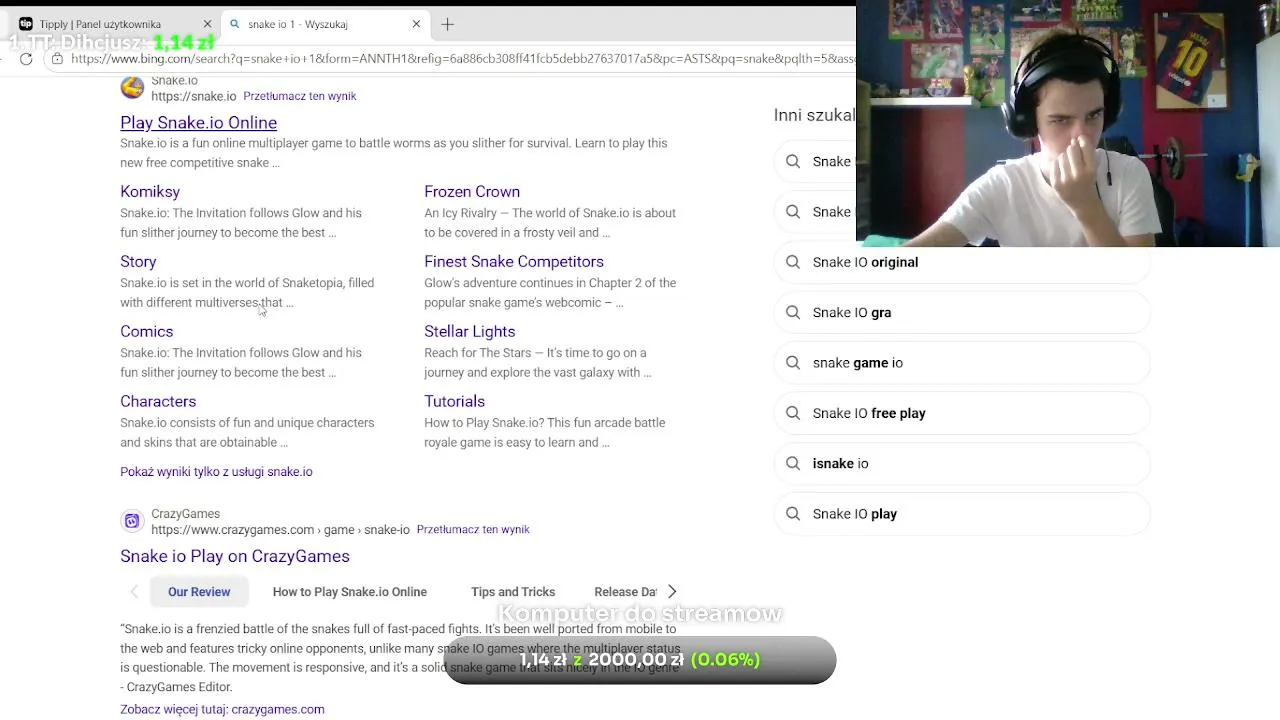Search related query Snake IO free play
Screen dimensions: 1280x720
click(961, 413)
